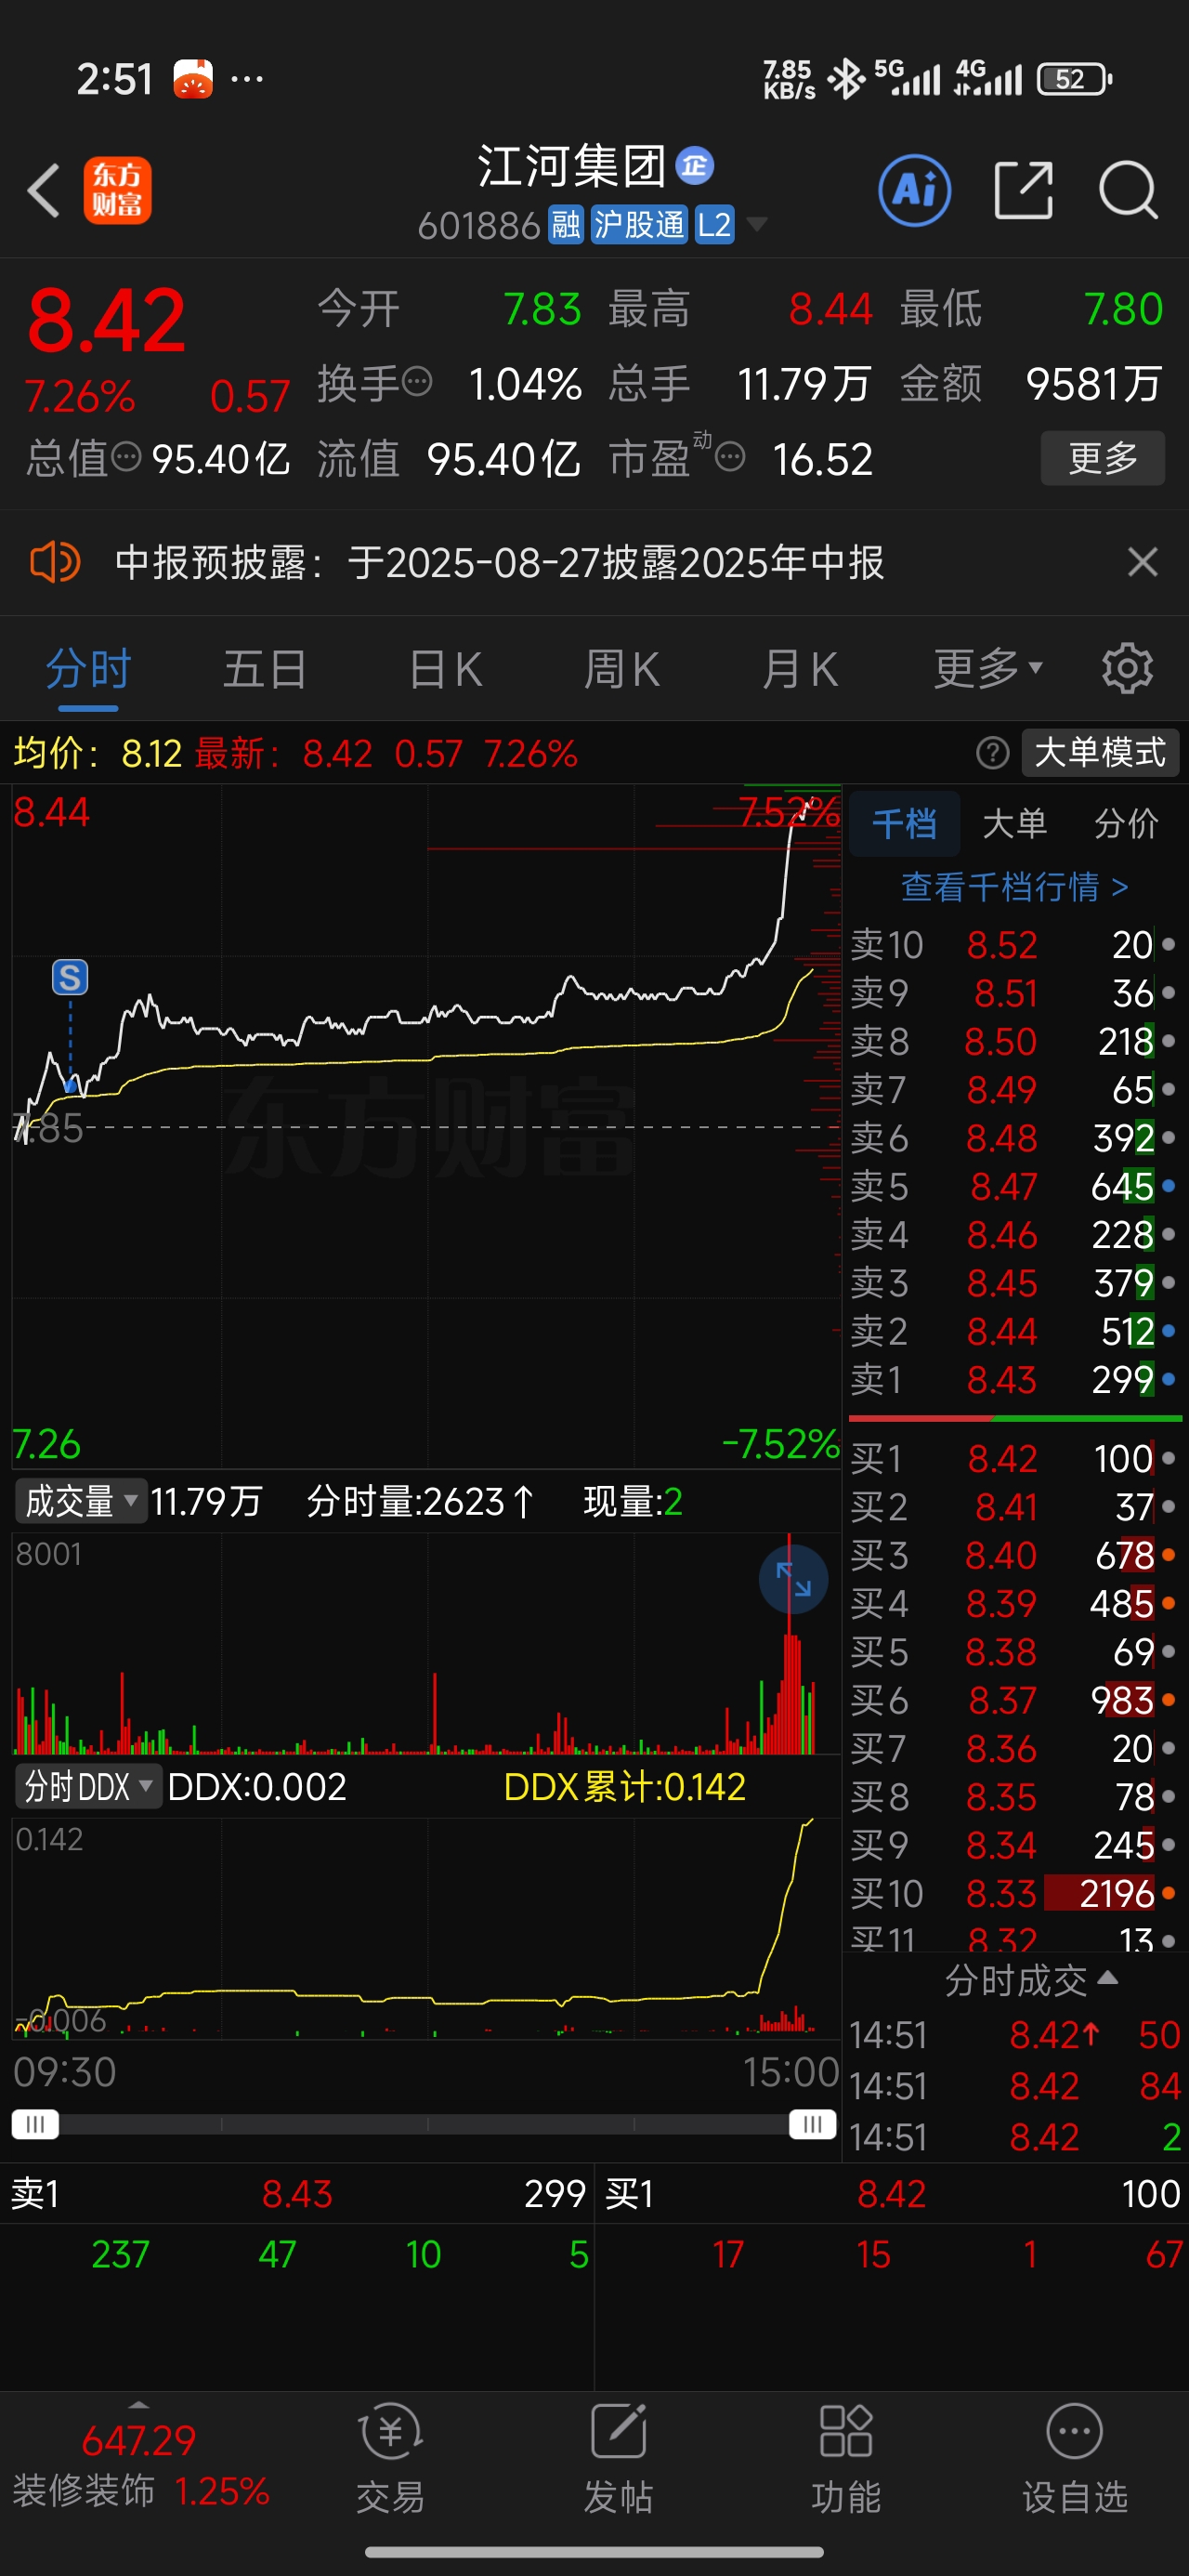This screenshot has height=2576, width=1189.
Task: Tap the L2 level badge
Action: tap(714, 225)
